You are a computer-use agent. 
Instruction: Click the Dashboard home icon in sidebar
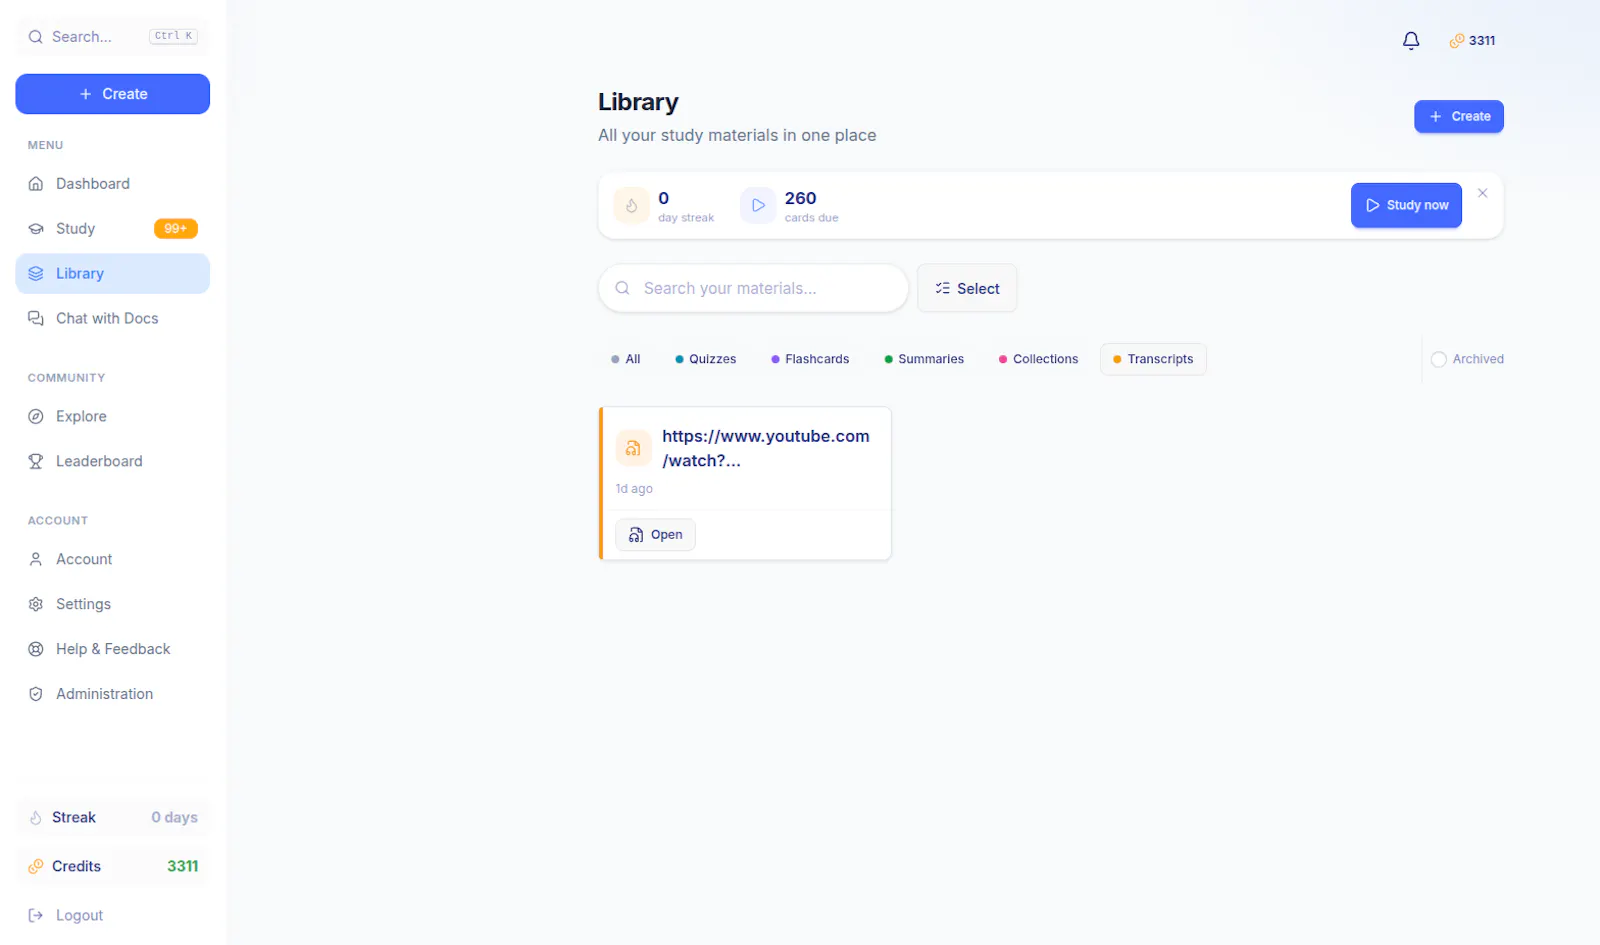pos(36,184)
